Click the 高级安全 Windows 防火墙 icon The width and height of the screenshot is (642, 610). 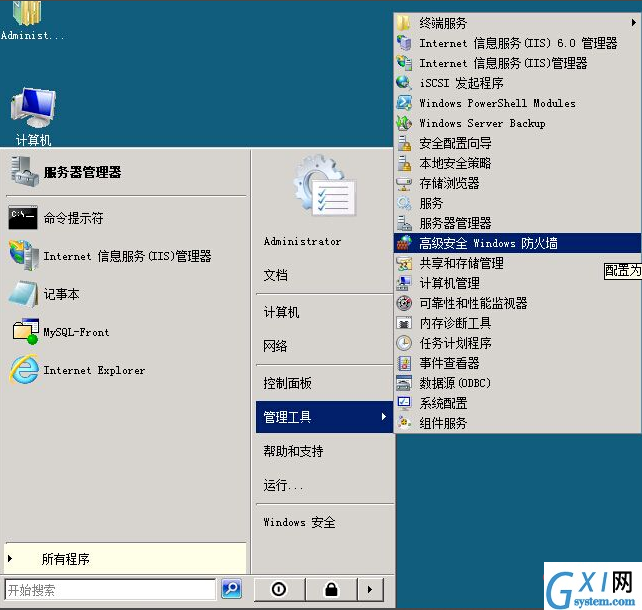pyautogui.click(x=404, y=243)
